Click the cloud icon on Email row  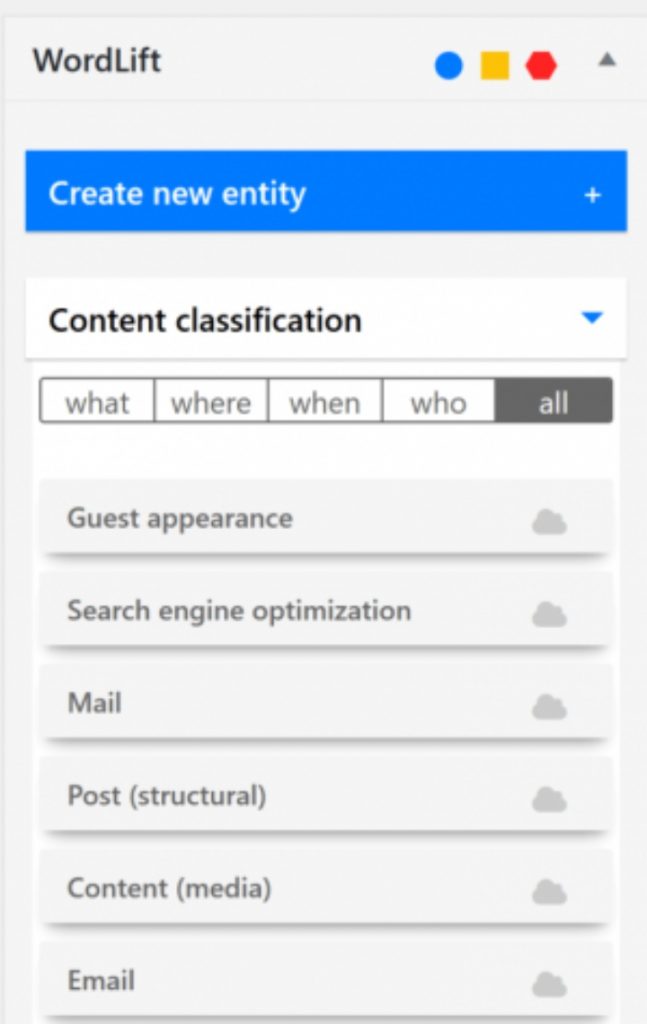(x=549, y=984)
